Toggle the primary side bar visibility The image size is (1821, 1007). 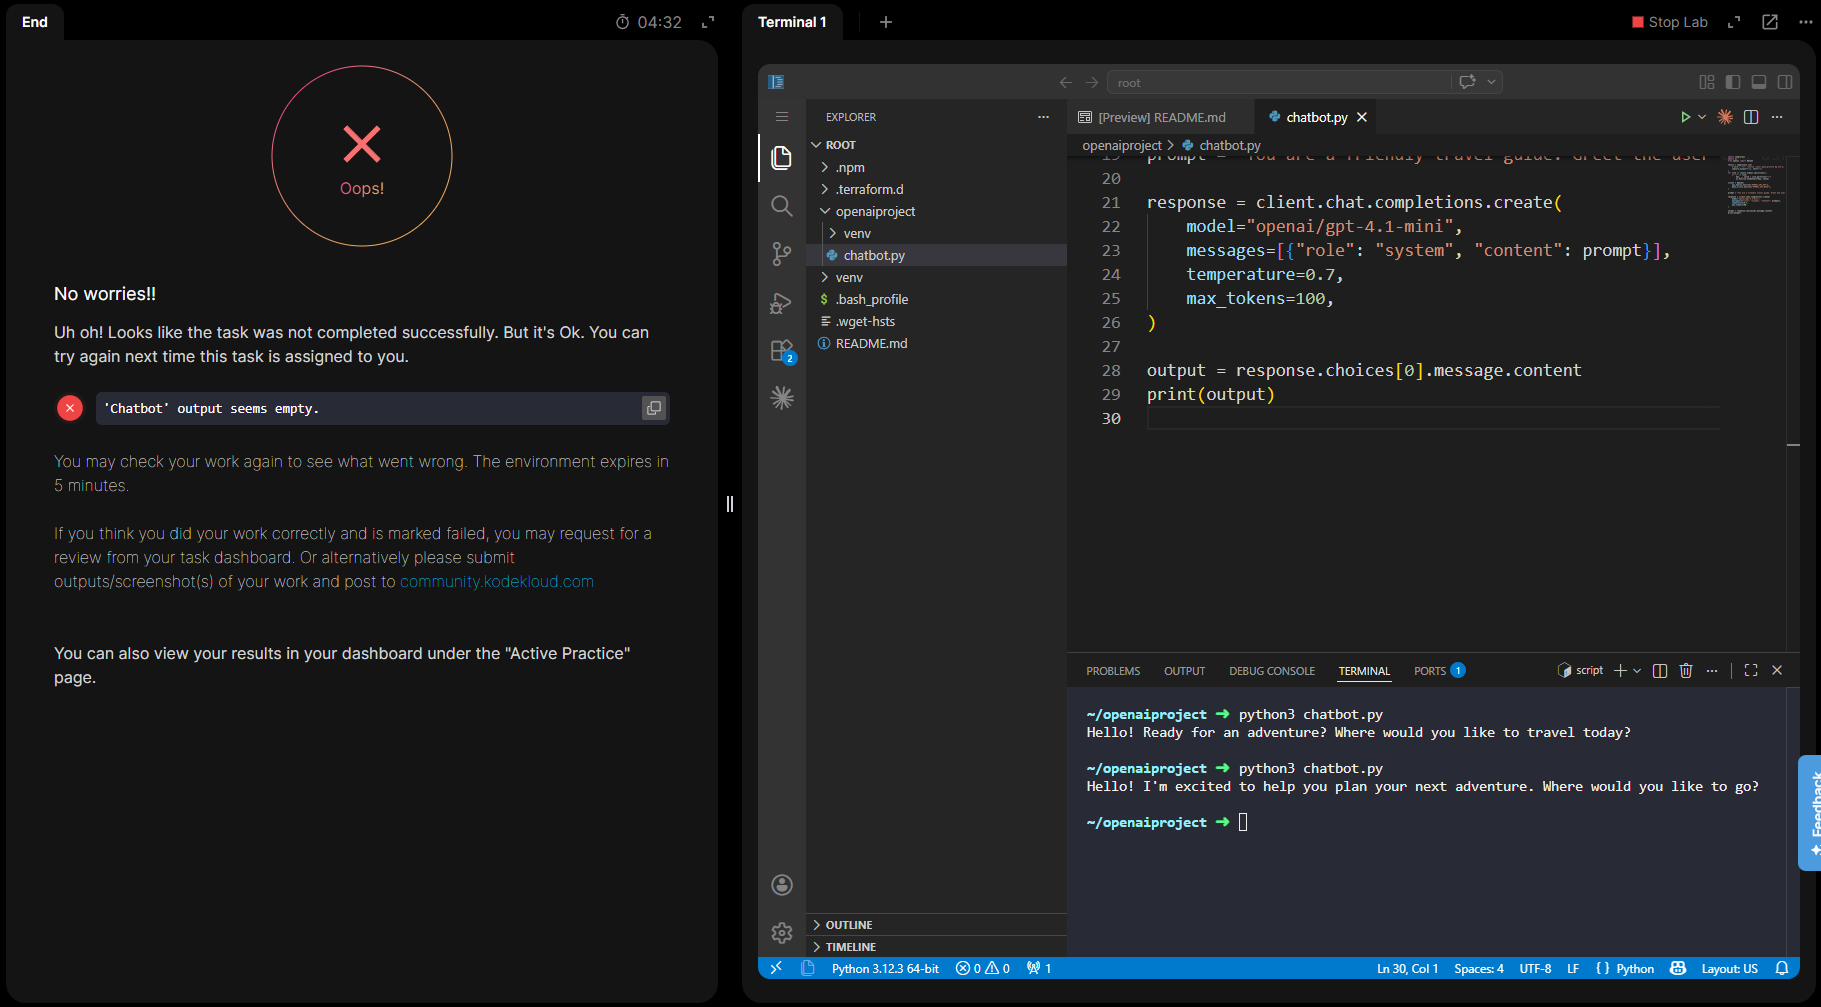(x=1733, y=82)
